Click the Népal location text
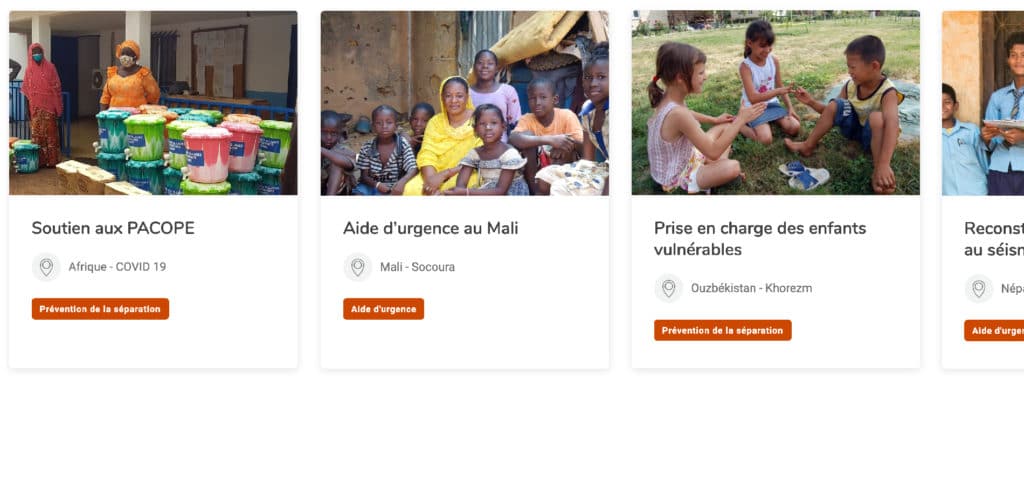 (1011, 288)
